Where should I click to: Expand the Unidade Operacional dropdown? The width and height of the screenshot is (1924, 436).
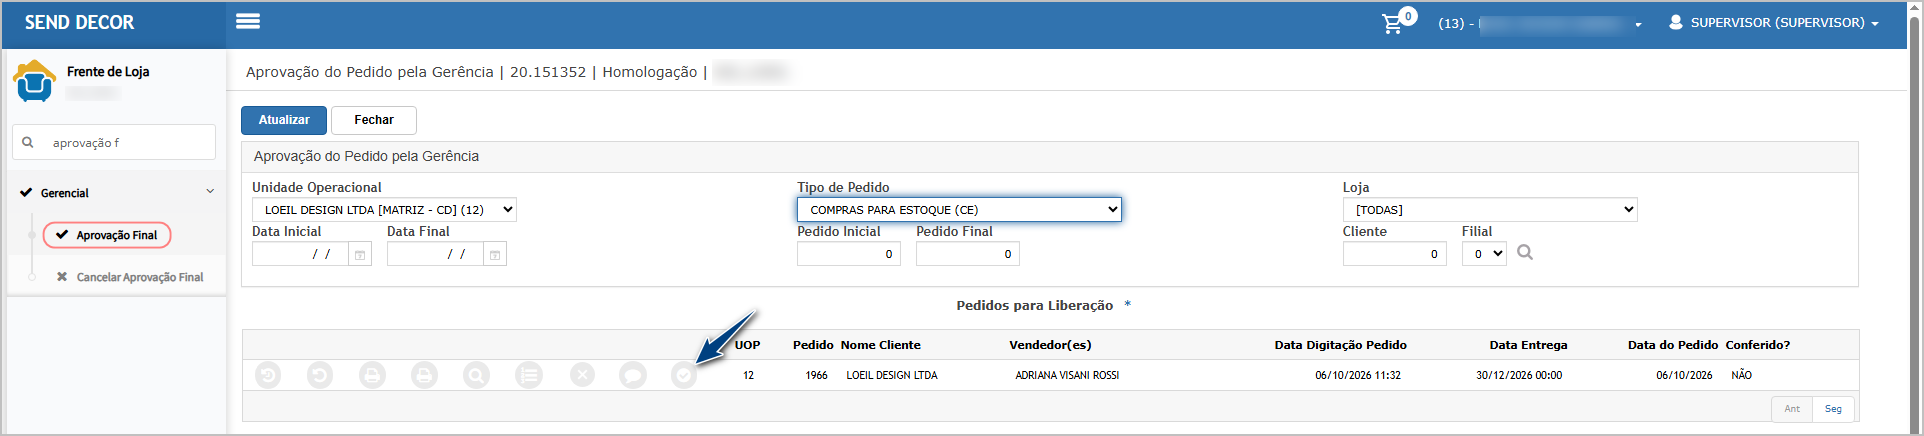384,210
